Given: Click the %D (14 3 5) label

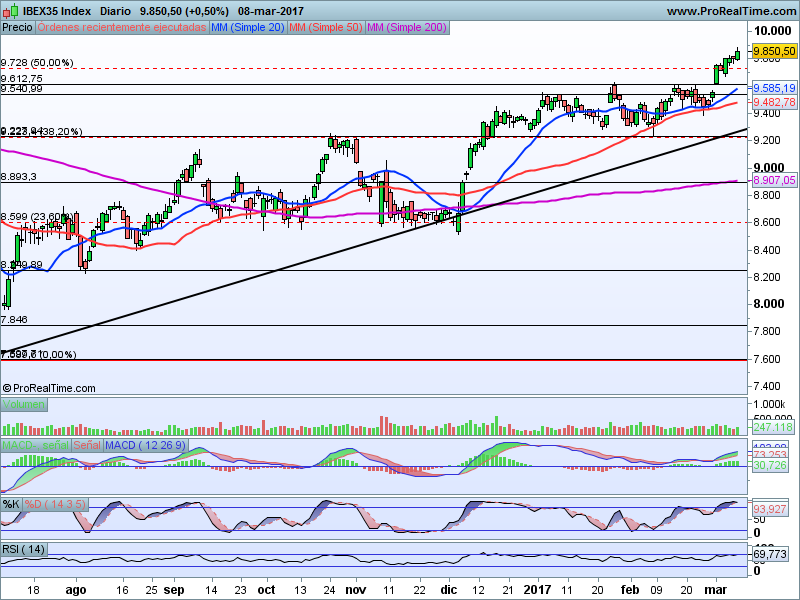Looking at the screenshot, I should point(55,505).
